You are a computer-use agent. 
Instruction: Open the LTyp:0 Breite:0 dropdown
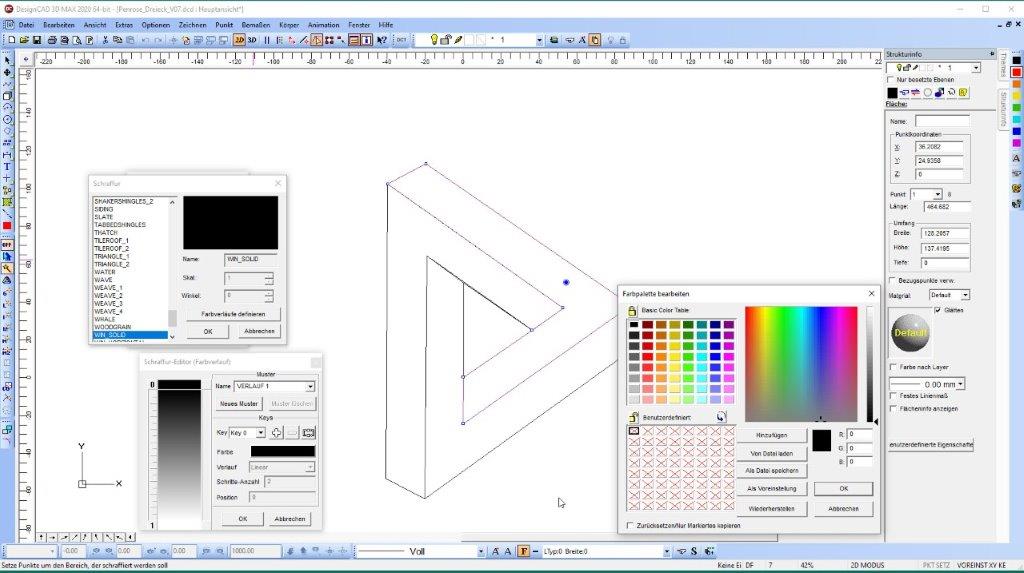point(666,551)
